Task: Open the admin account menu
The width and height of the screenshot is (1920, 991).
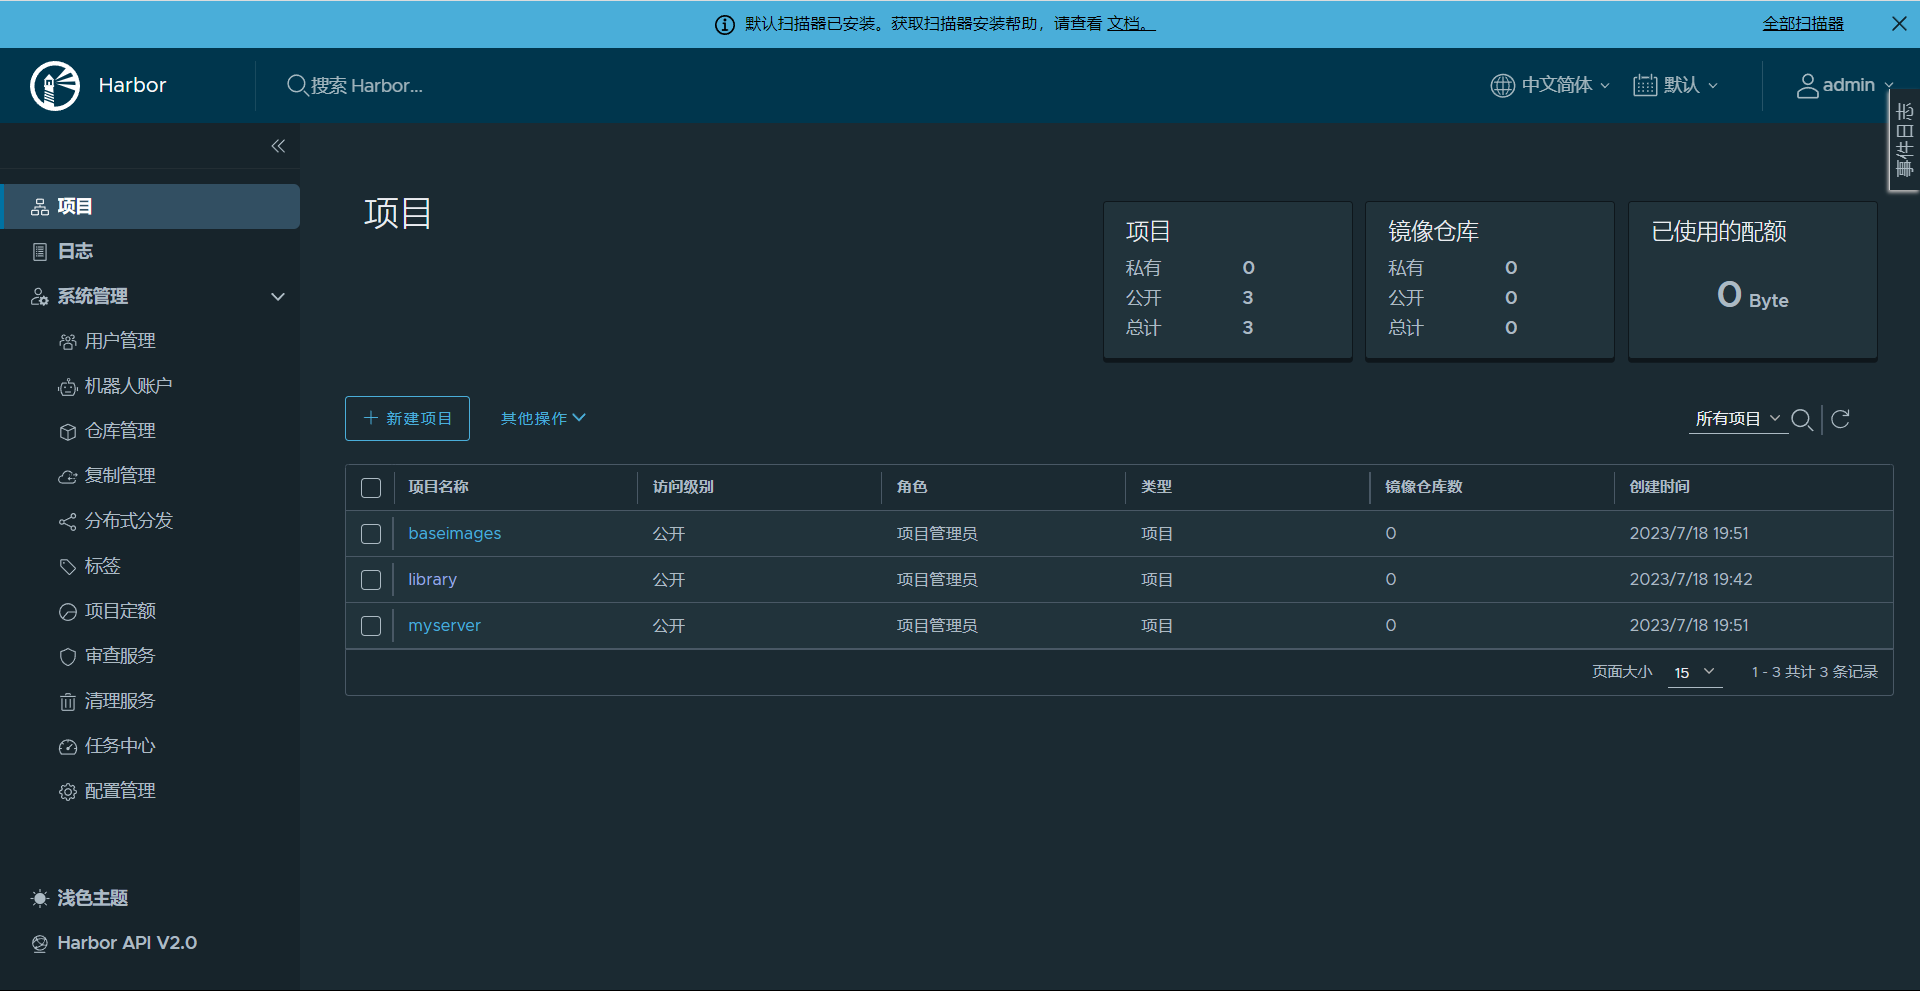Action: 1845,86
